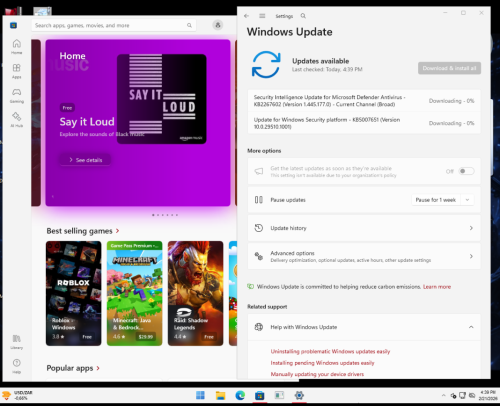Click the taskbar clock showing 4:39 PM
The height and width of the screenshot is (406, 500).
pyautogui.click(x=488, y=395)
